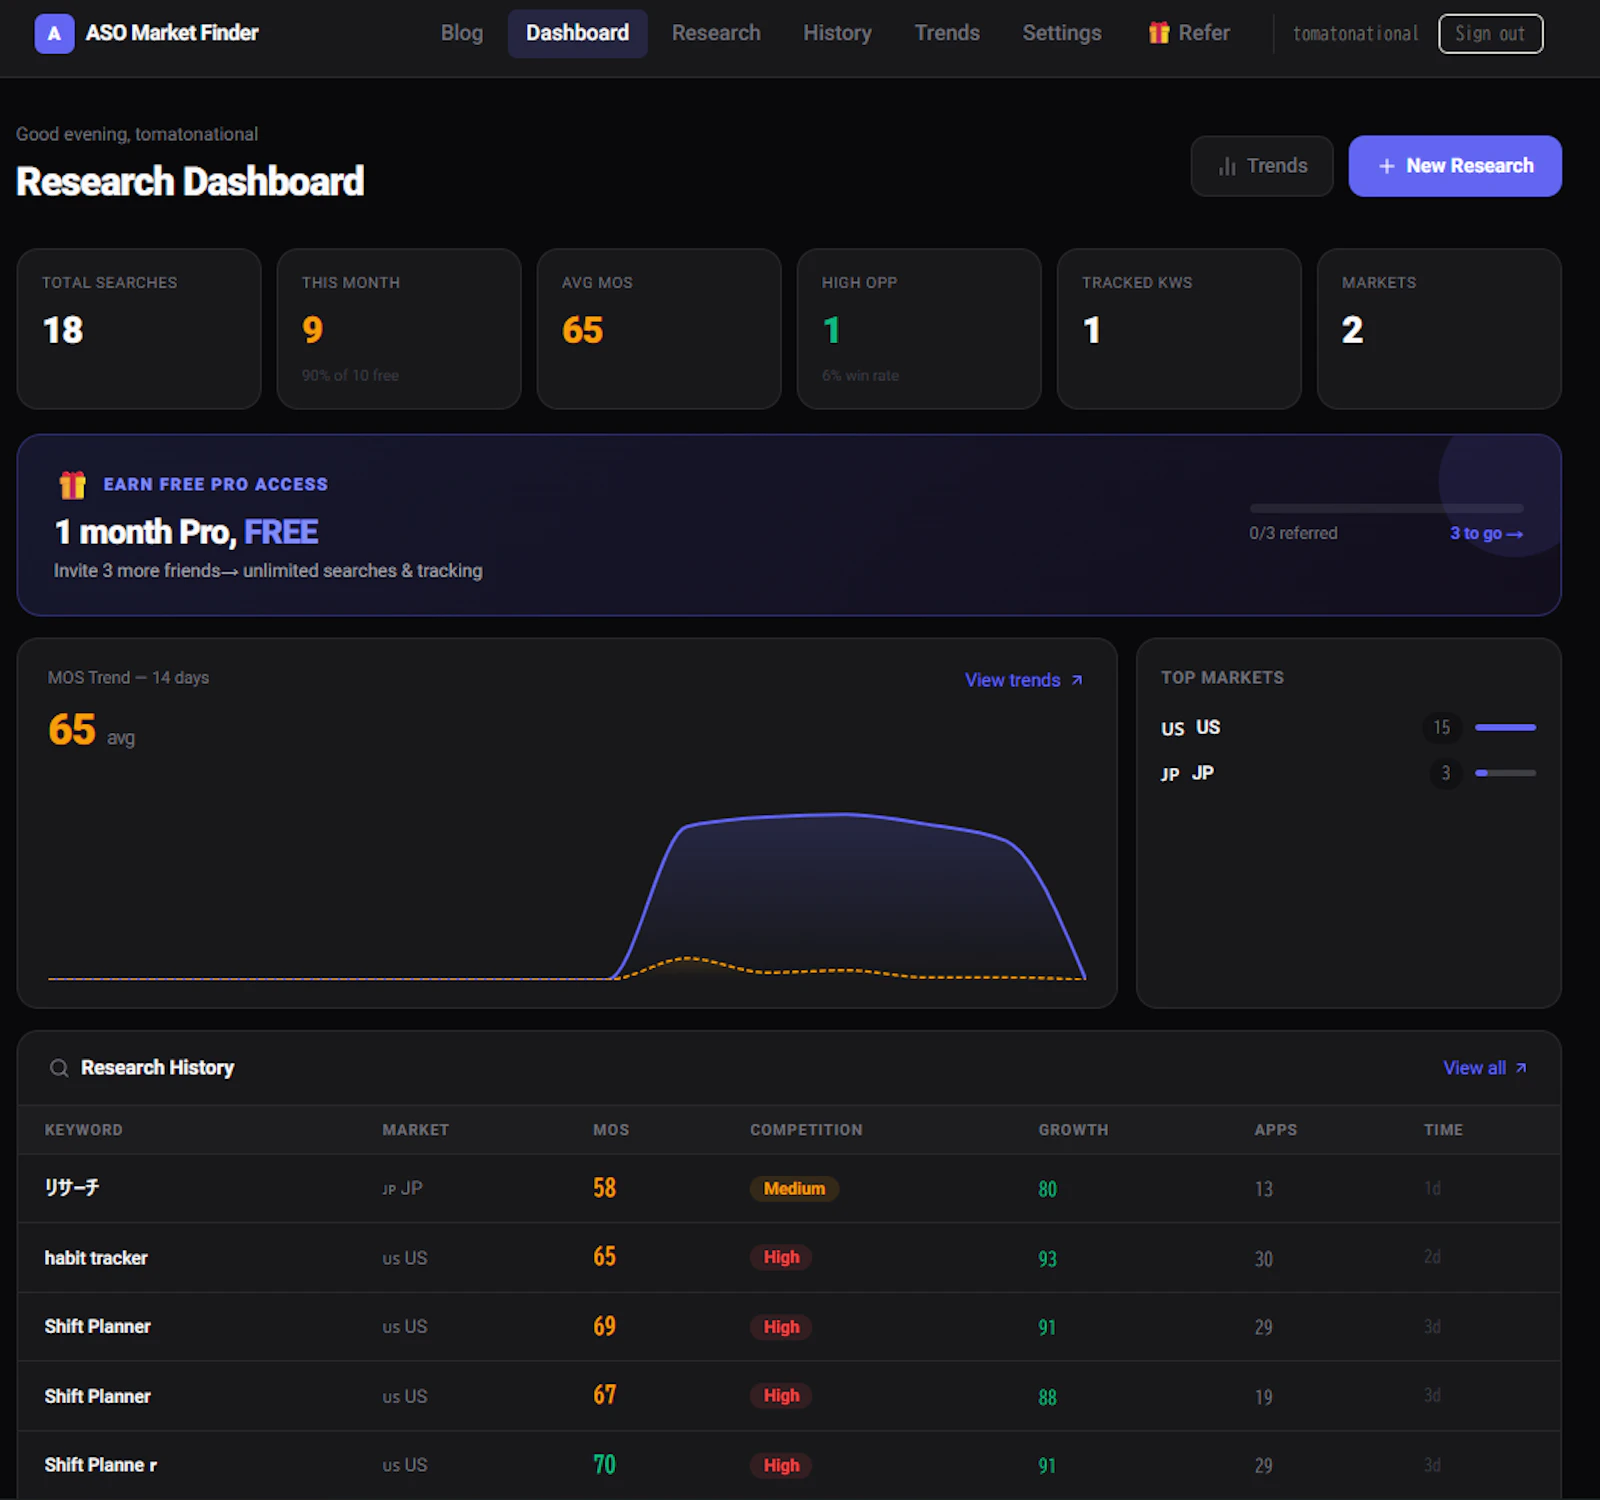The height and width of the screenshot is (1500, 1600).
Task: Click the JP row in Top Markets
Action: (x=1348, y=773)
